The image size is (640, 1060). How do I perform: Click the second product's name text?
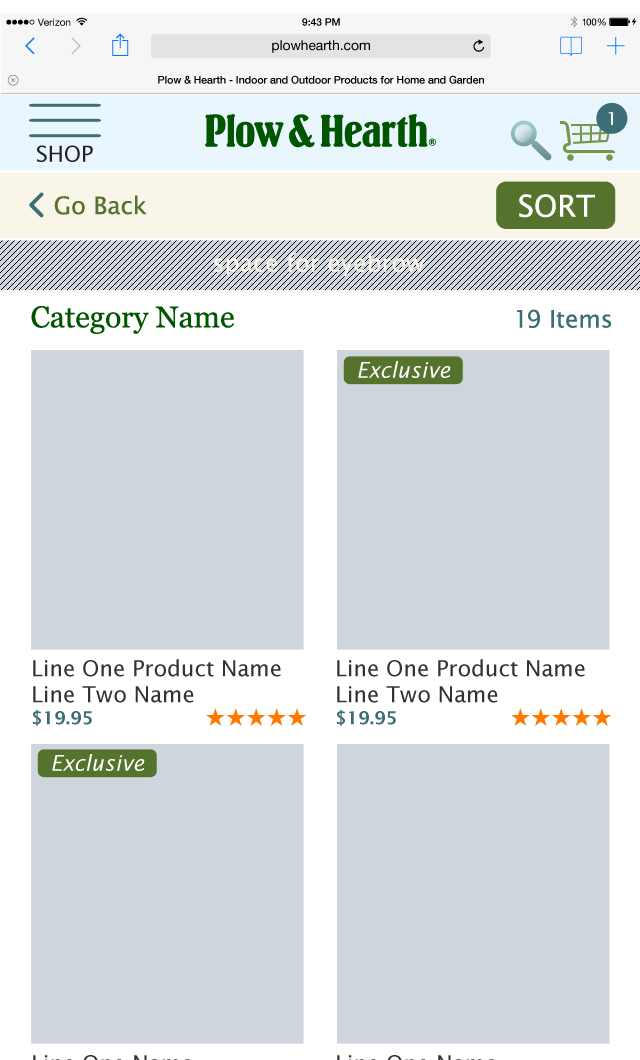click(460, 681)
